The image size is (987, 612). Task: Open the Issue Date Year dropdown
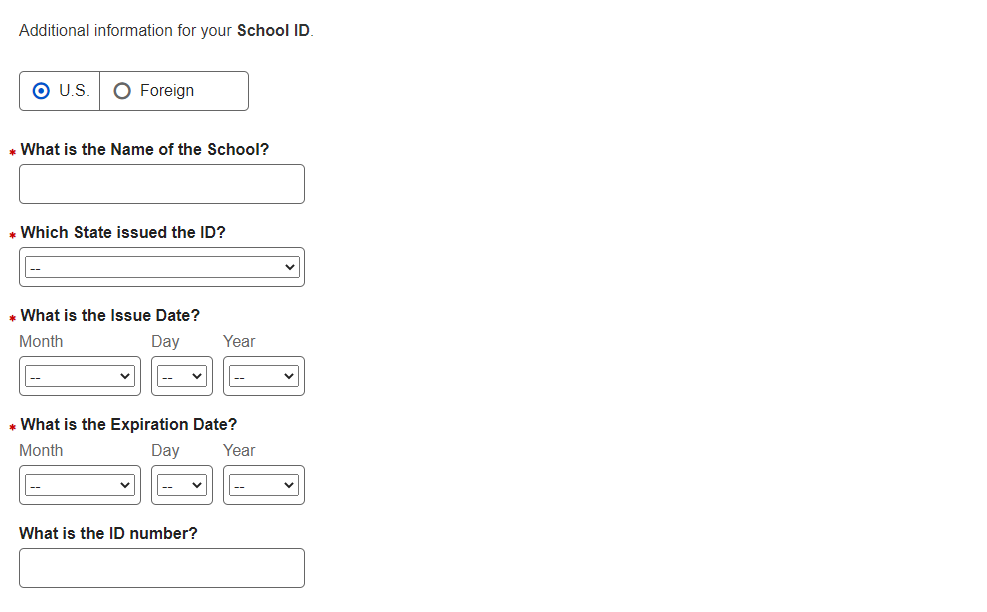[263, 376]
